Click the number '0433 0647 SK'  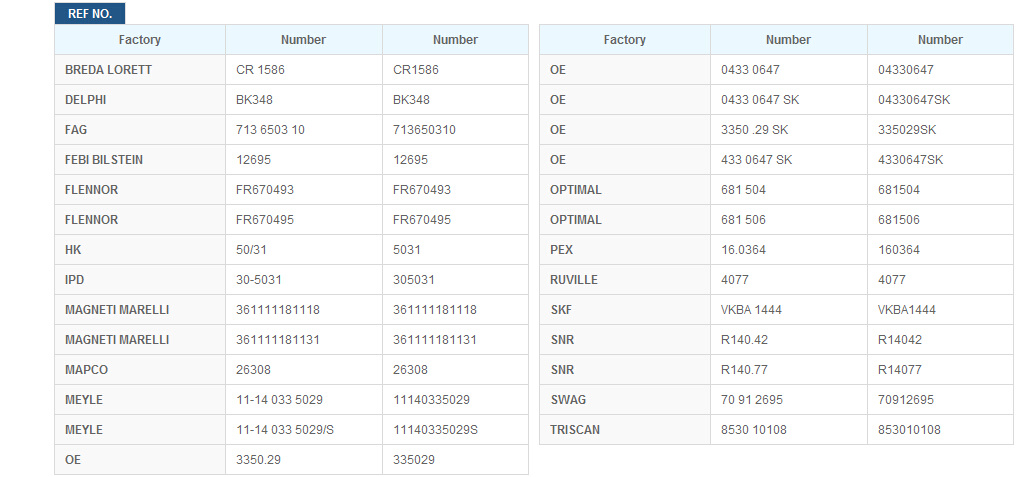point(760,100)
